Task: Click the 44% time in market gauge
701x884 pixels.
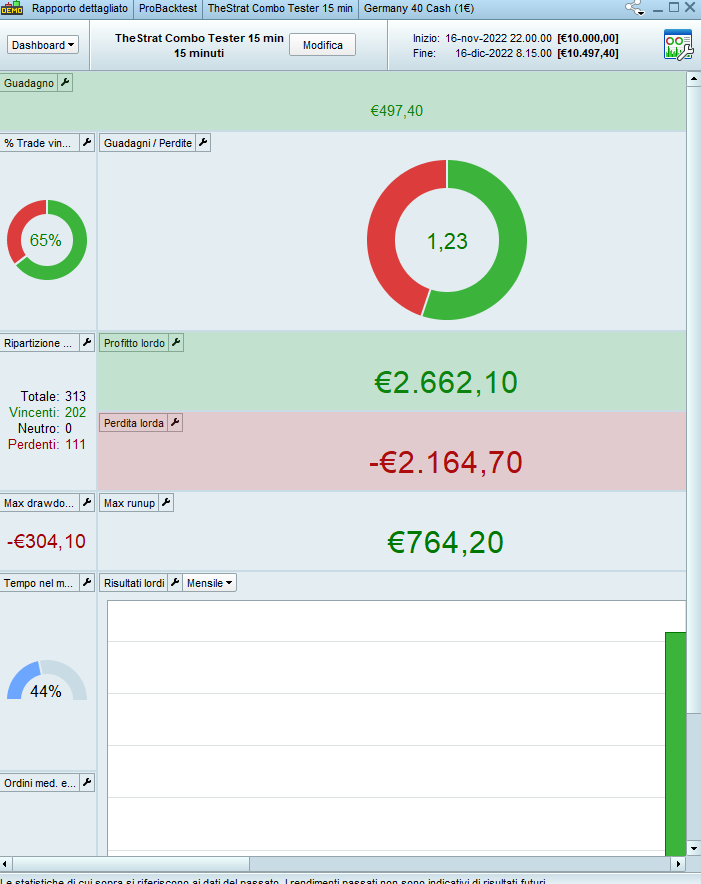Action: tap(47, 680)
